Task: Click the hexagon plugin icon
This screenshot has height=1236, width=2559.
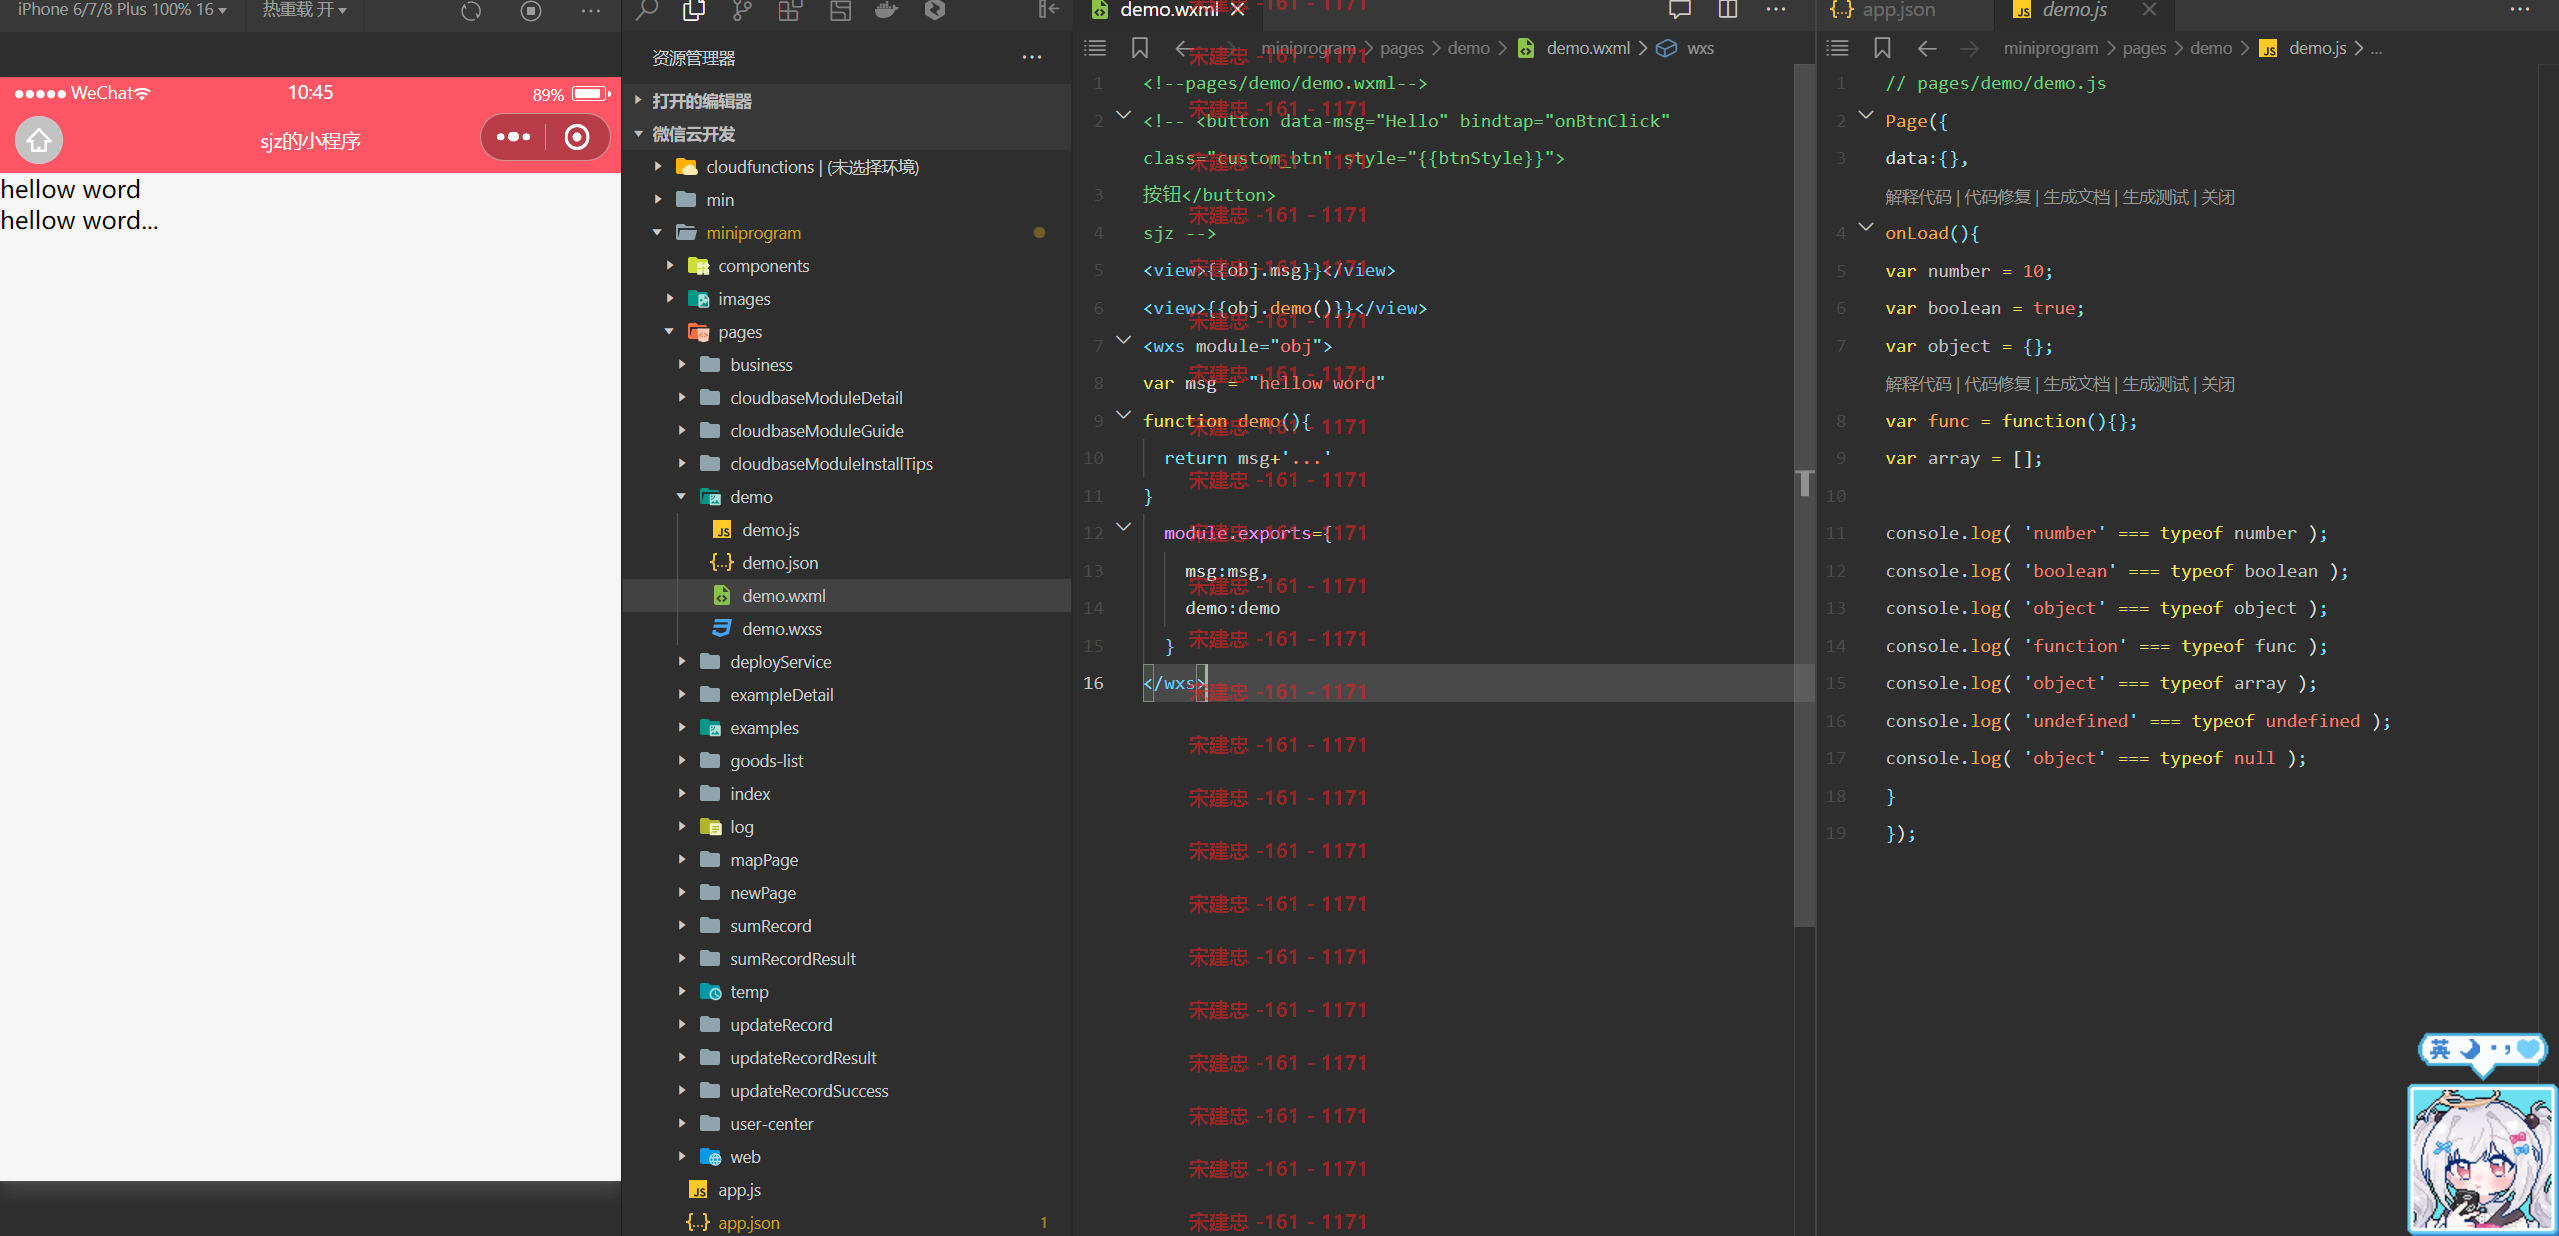Action: [x=935, y=10]
